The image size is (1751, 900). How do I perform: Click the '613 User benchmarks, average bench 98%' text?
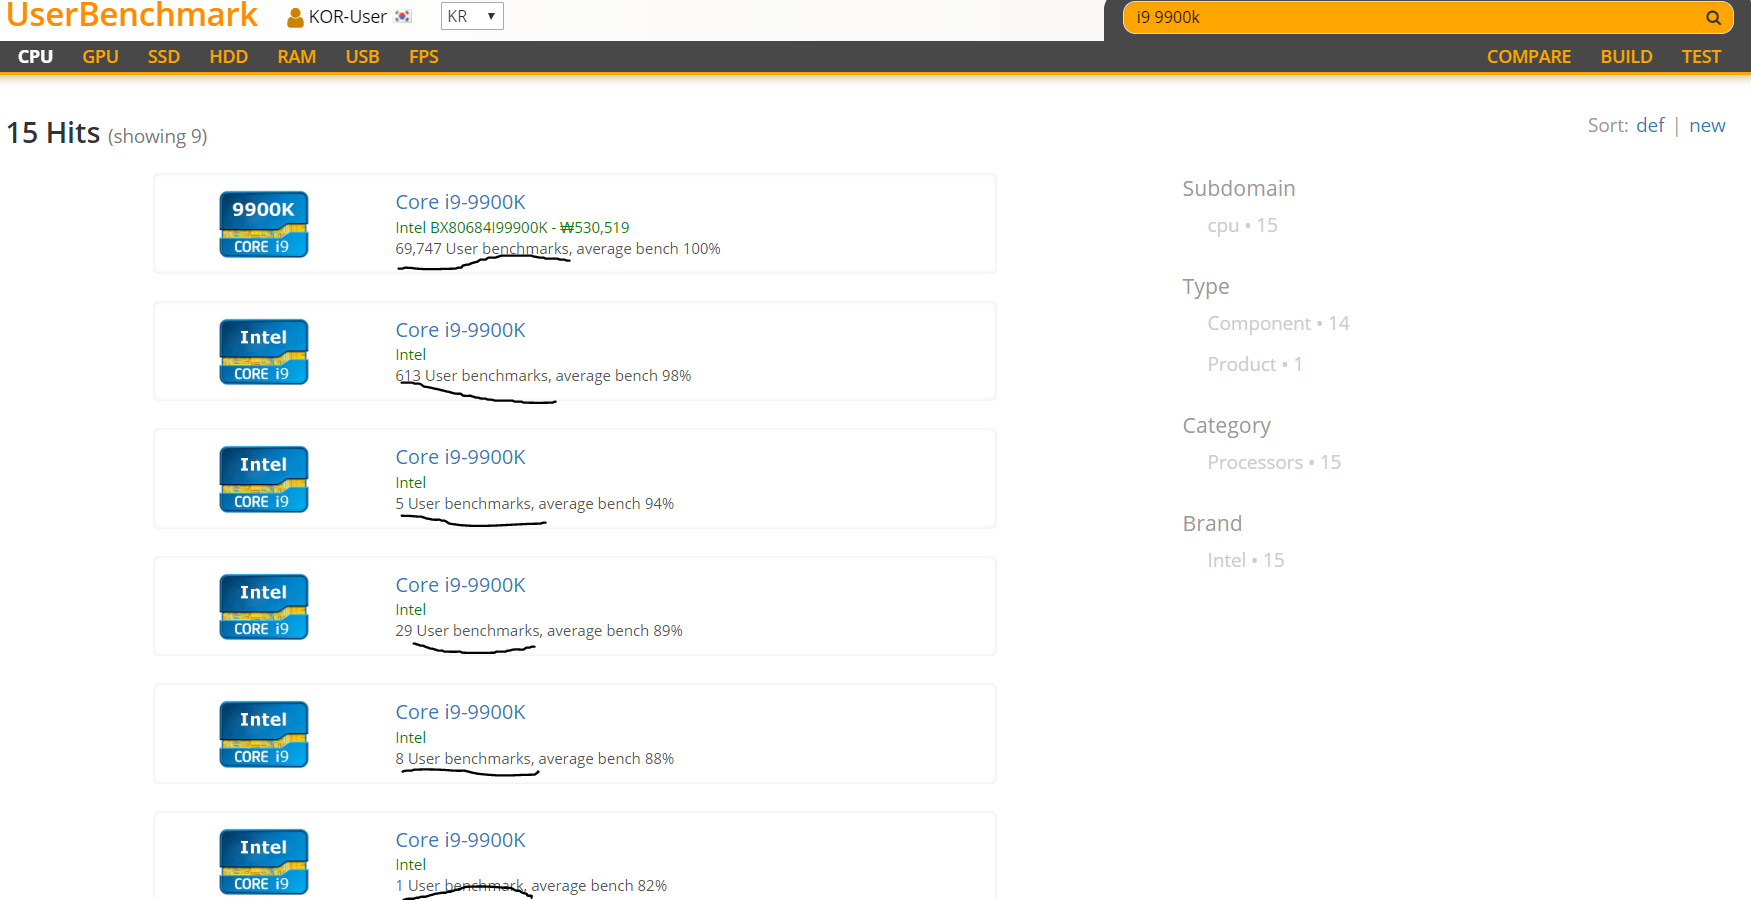tap(543, 376)
